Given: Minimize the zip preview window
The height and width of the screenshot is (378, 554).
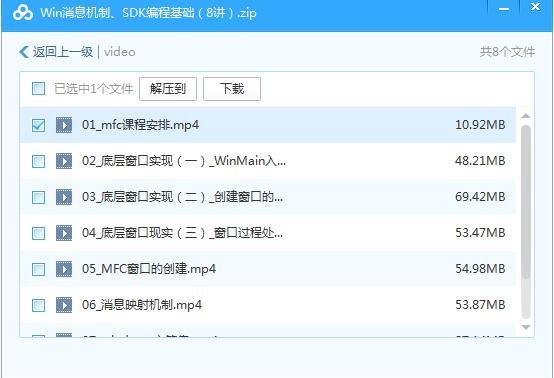Looking at the screenshot, I should click(503, 9).
